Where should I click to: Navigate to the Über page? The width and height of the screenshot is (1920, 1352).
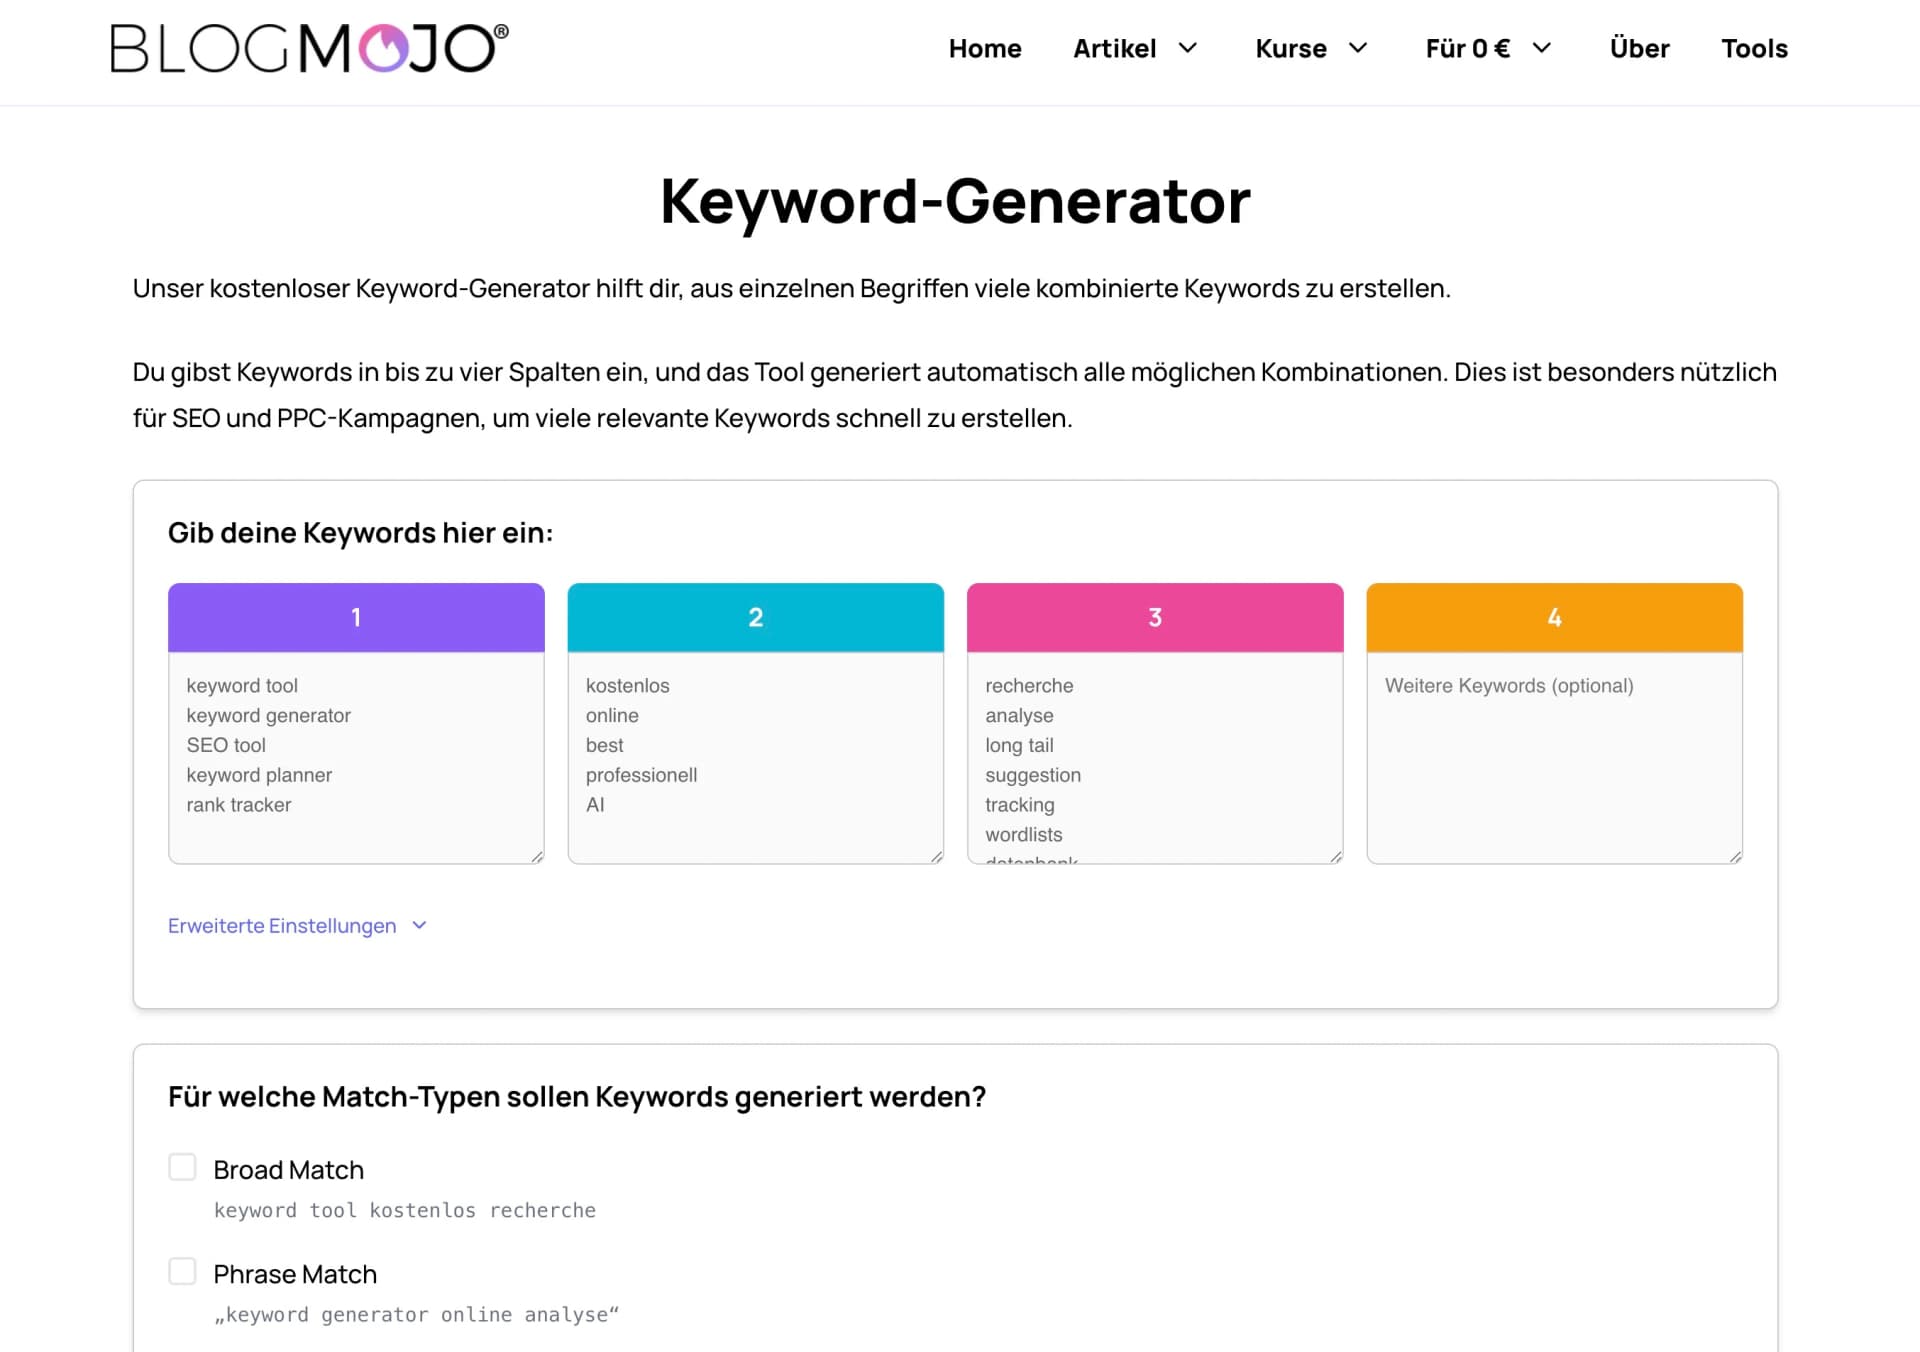point(1639,48)
